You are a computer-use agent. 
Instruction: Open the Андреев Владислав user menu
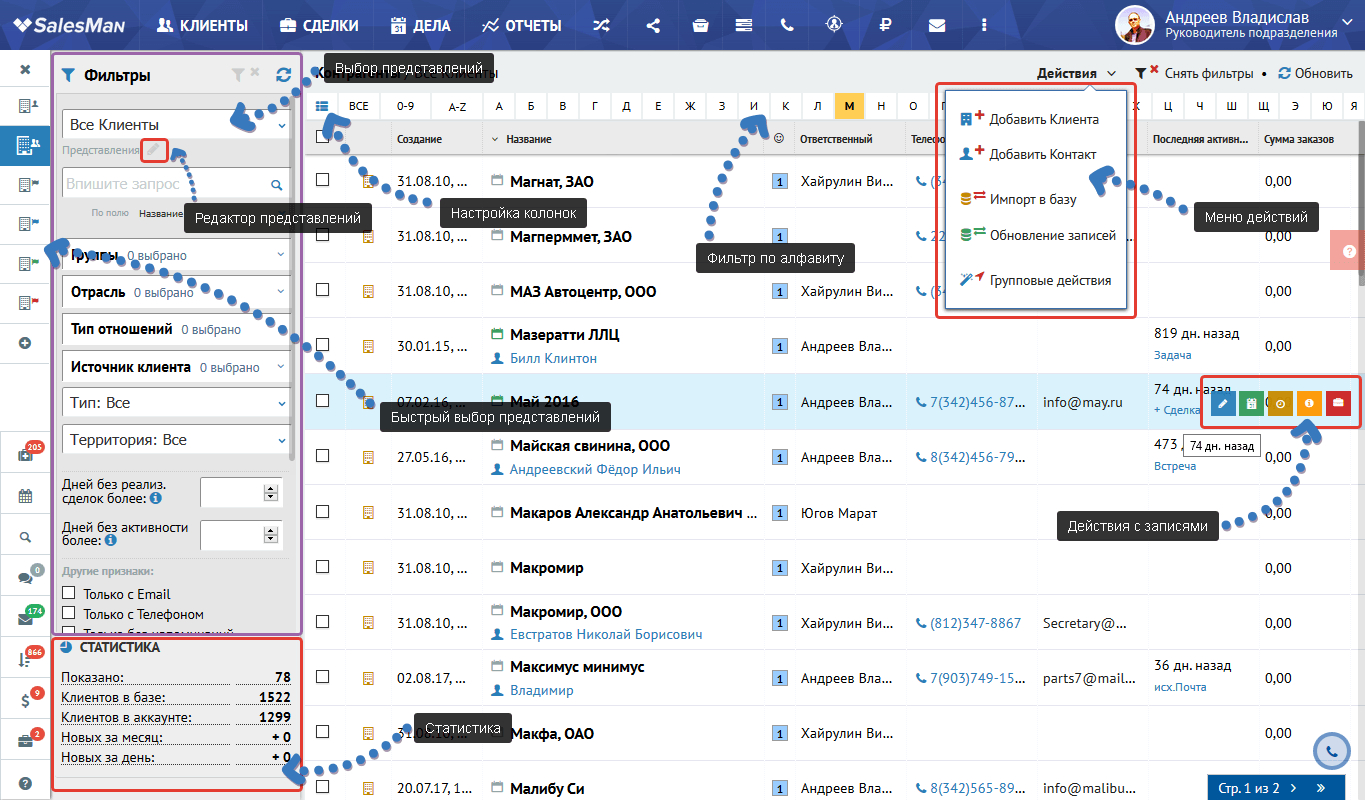click(x=1235, y=25)
